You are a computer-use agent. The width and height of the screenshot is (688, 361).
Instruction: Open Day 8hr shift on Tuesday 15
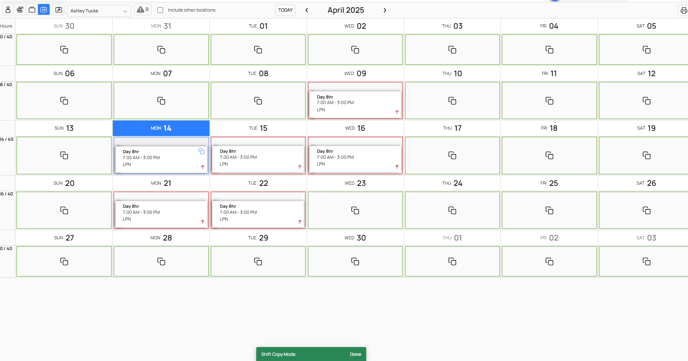click(258, 158)
